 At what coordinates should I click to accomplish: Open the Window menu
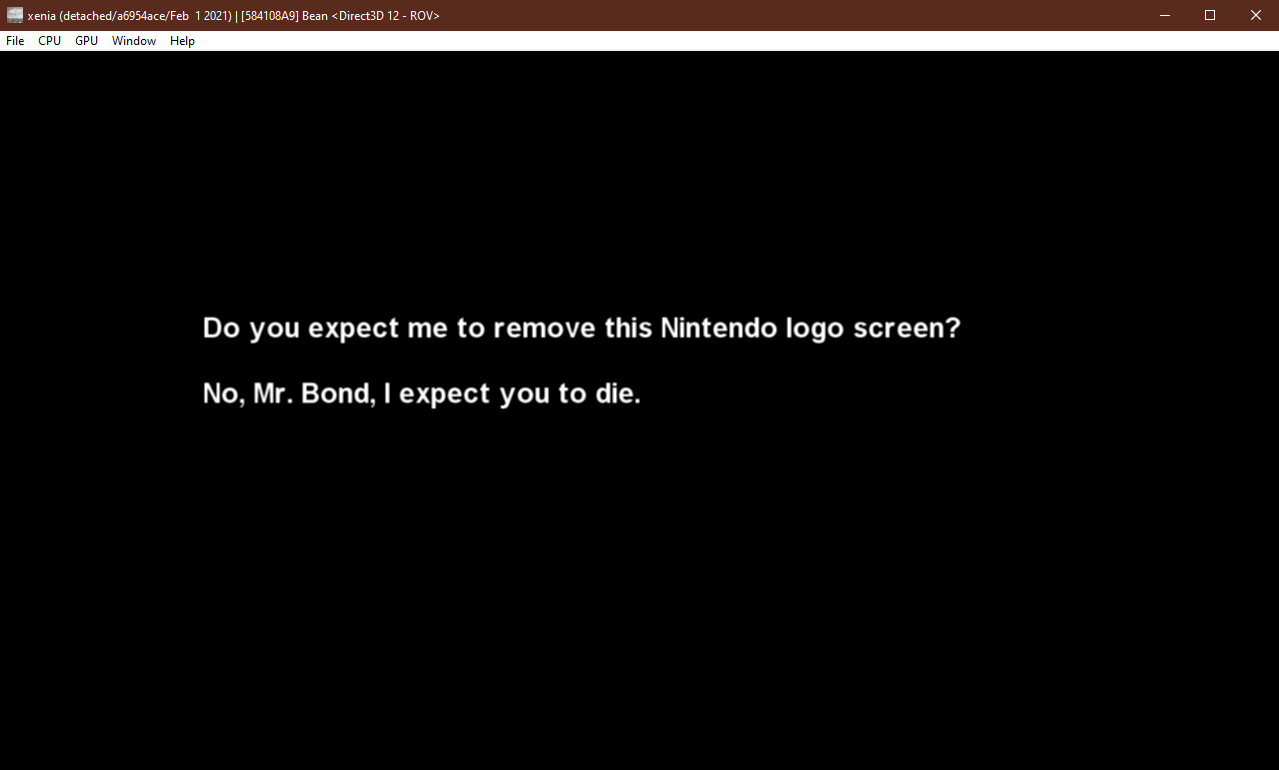(x=134, y=41)
